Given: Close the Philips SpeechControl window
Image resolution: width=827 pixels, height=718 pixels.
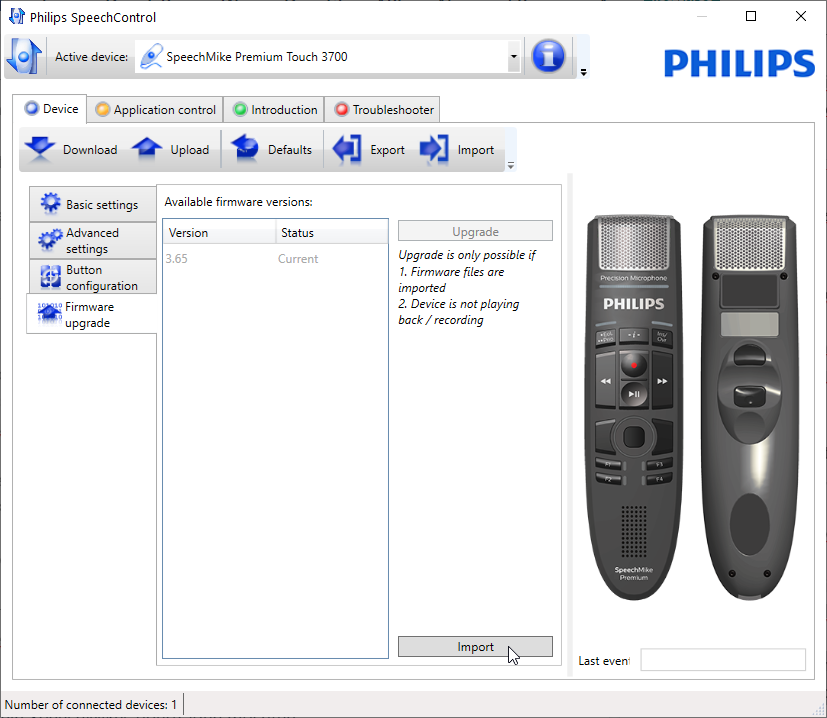Looking at the screenshot, I should coord(801,16).
